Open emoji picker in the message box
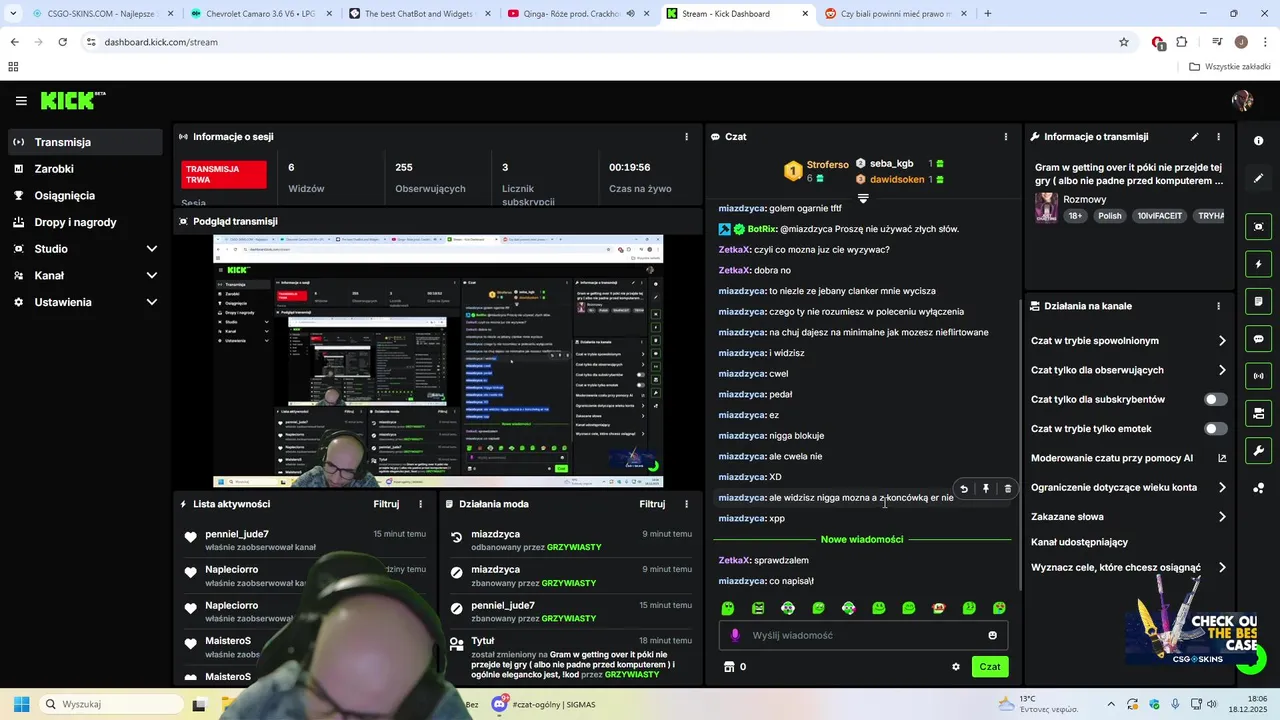 [x=992, y=635]
